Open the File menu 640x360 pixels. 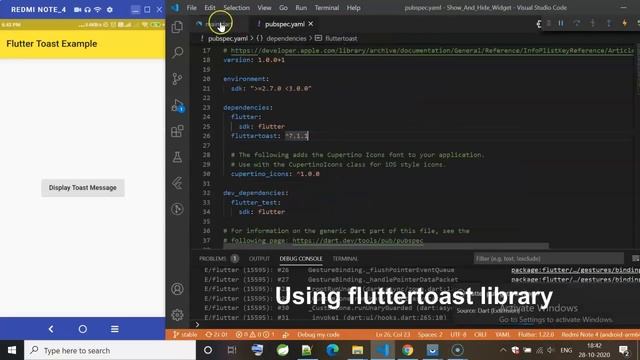191,8
